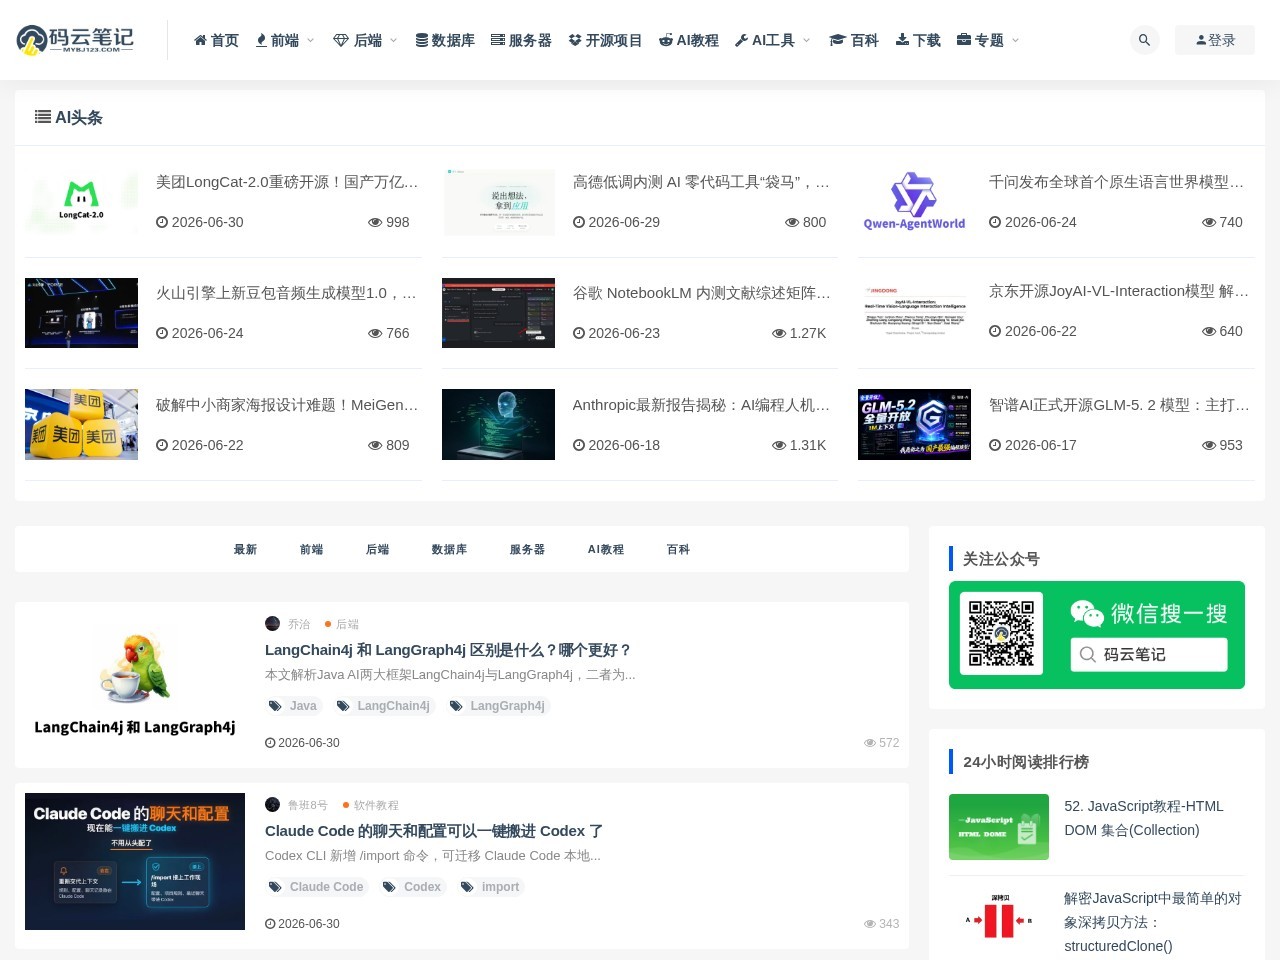
Task: Open the GLM-5.2 article thumbnail
Action: point(914,424)
